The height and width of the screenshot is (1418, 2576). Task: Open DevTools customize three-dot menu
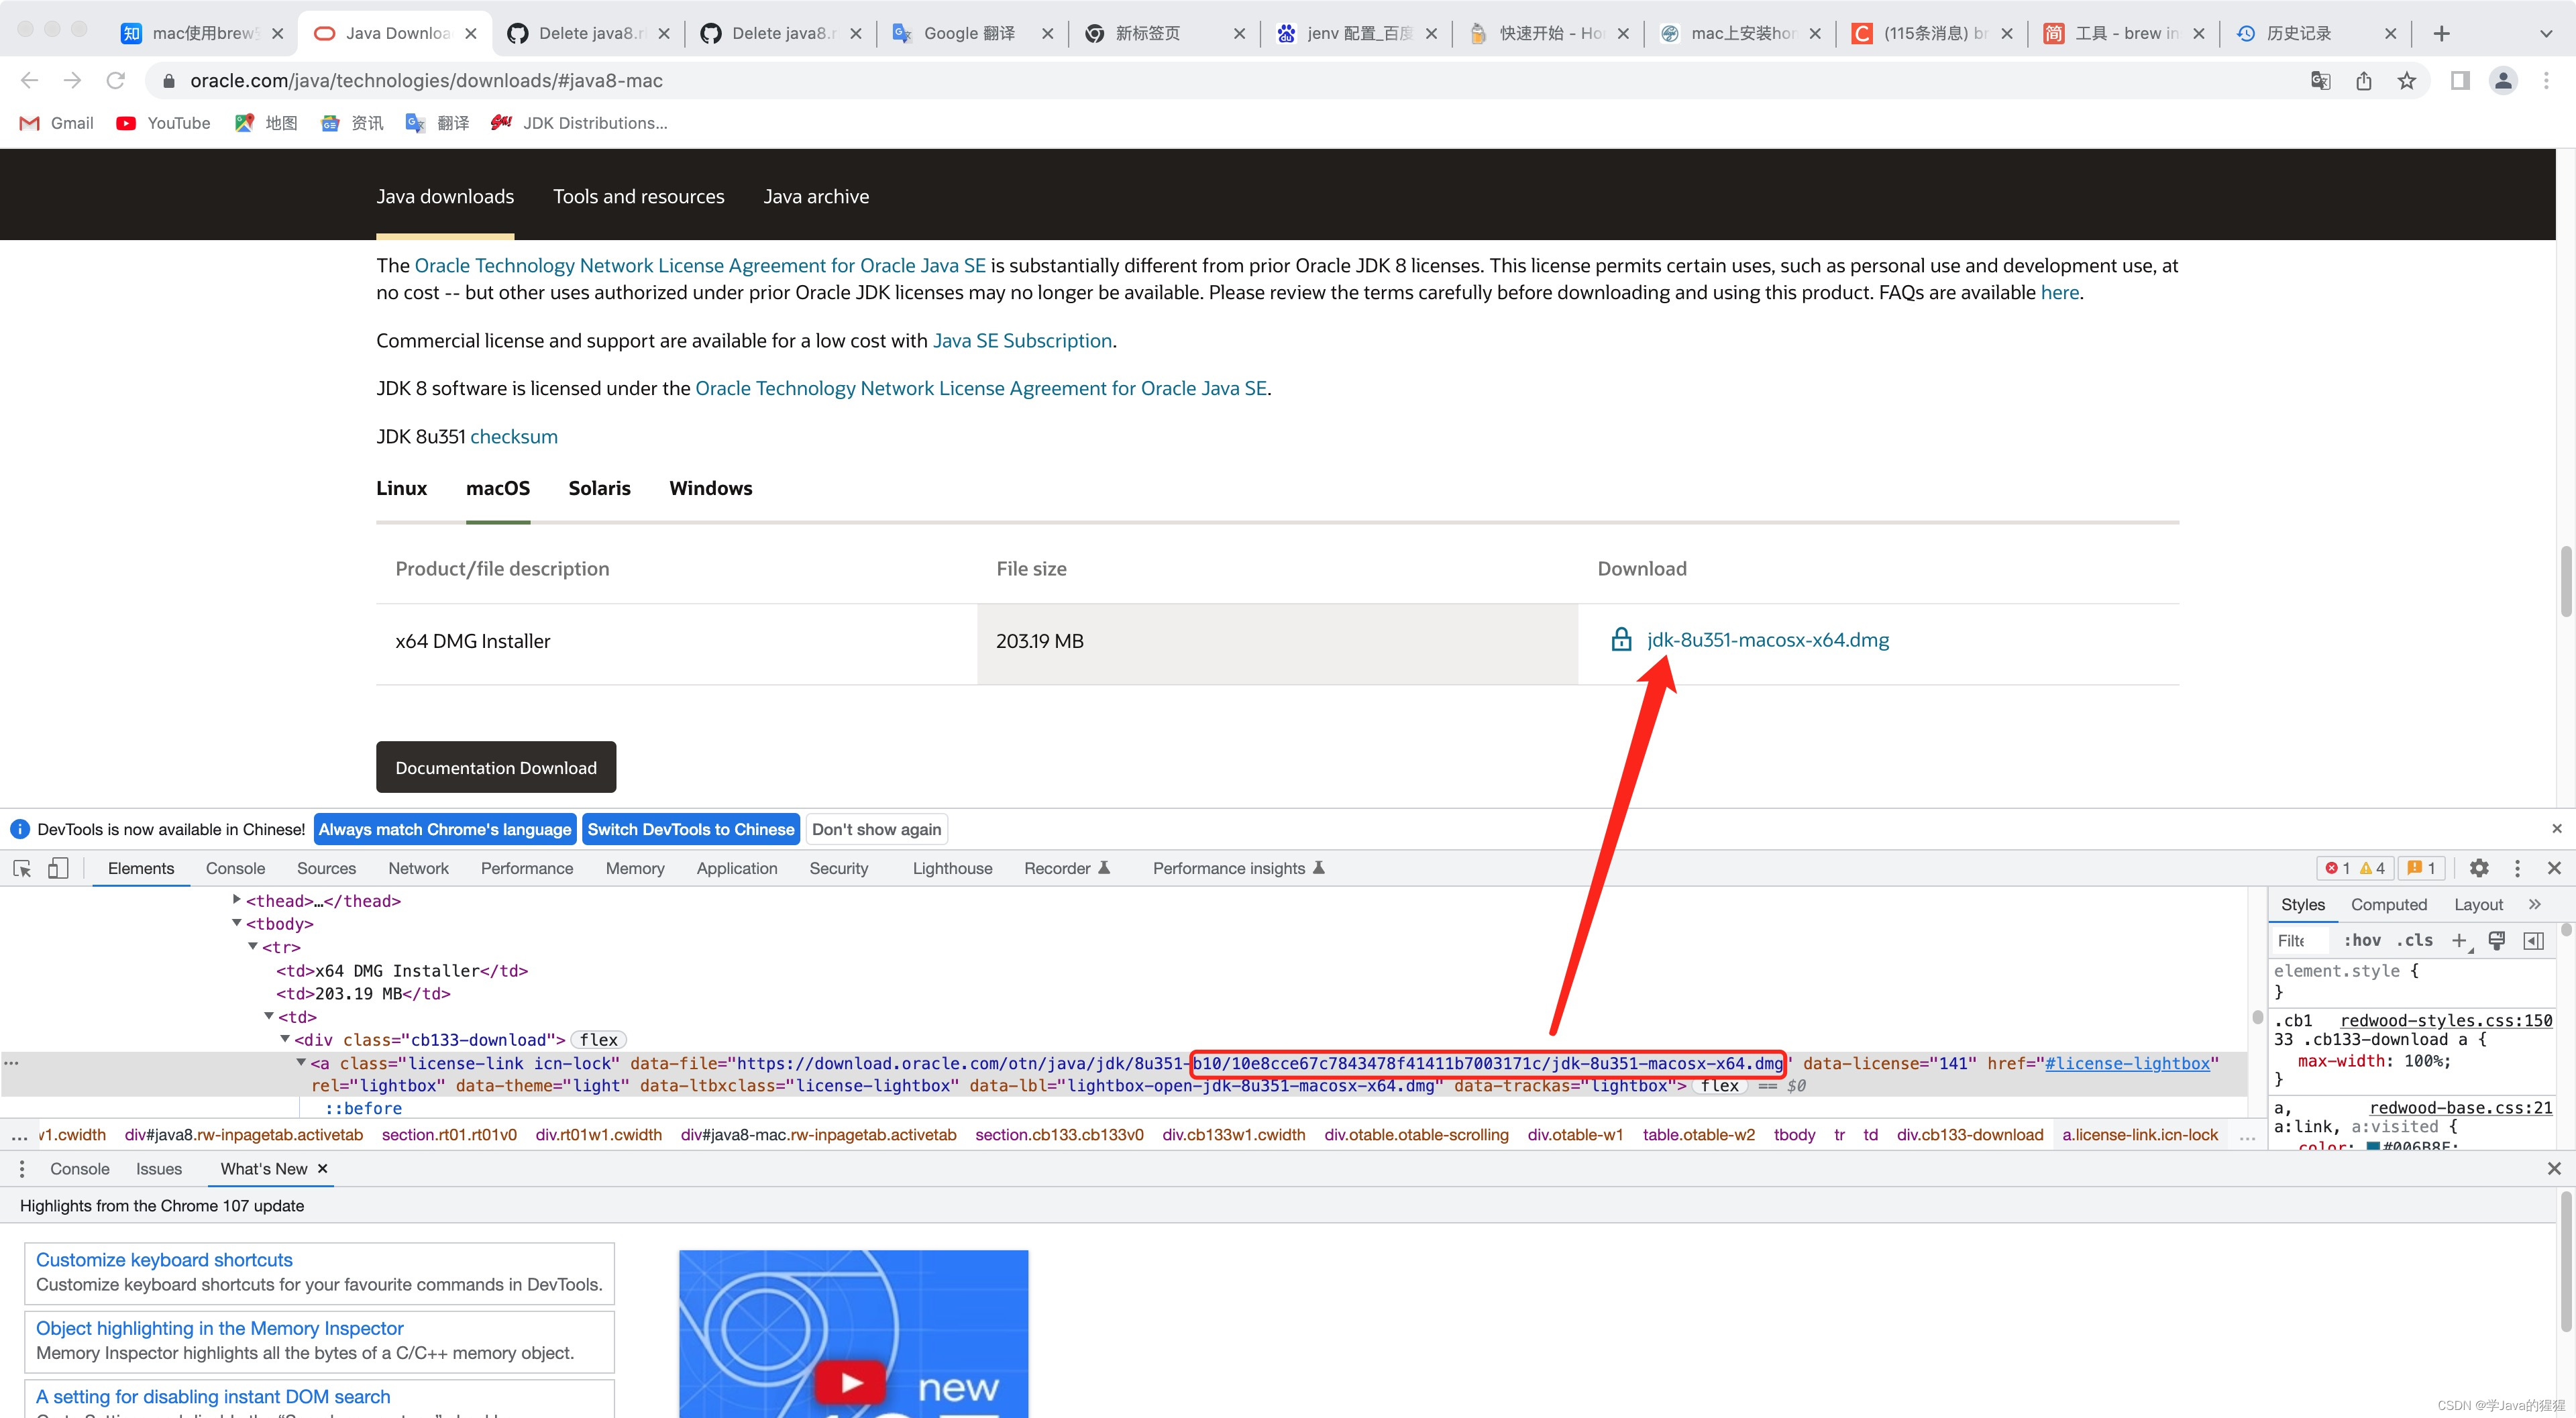coord(2517,868)
